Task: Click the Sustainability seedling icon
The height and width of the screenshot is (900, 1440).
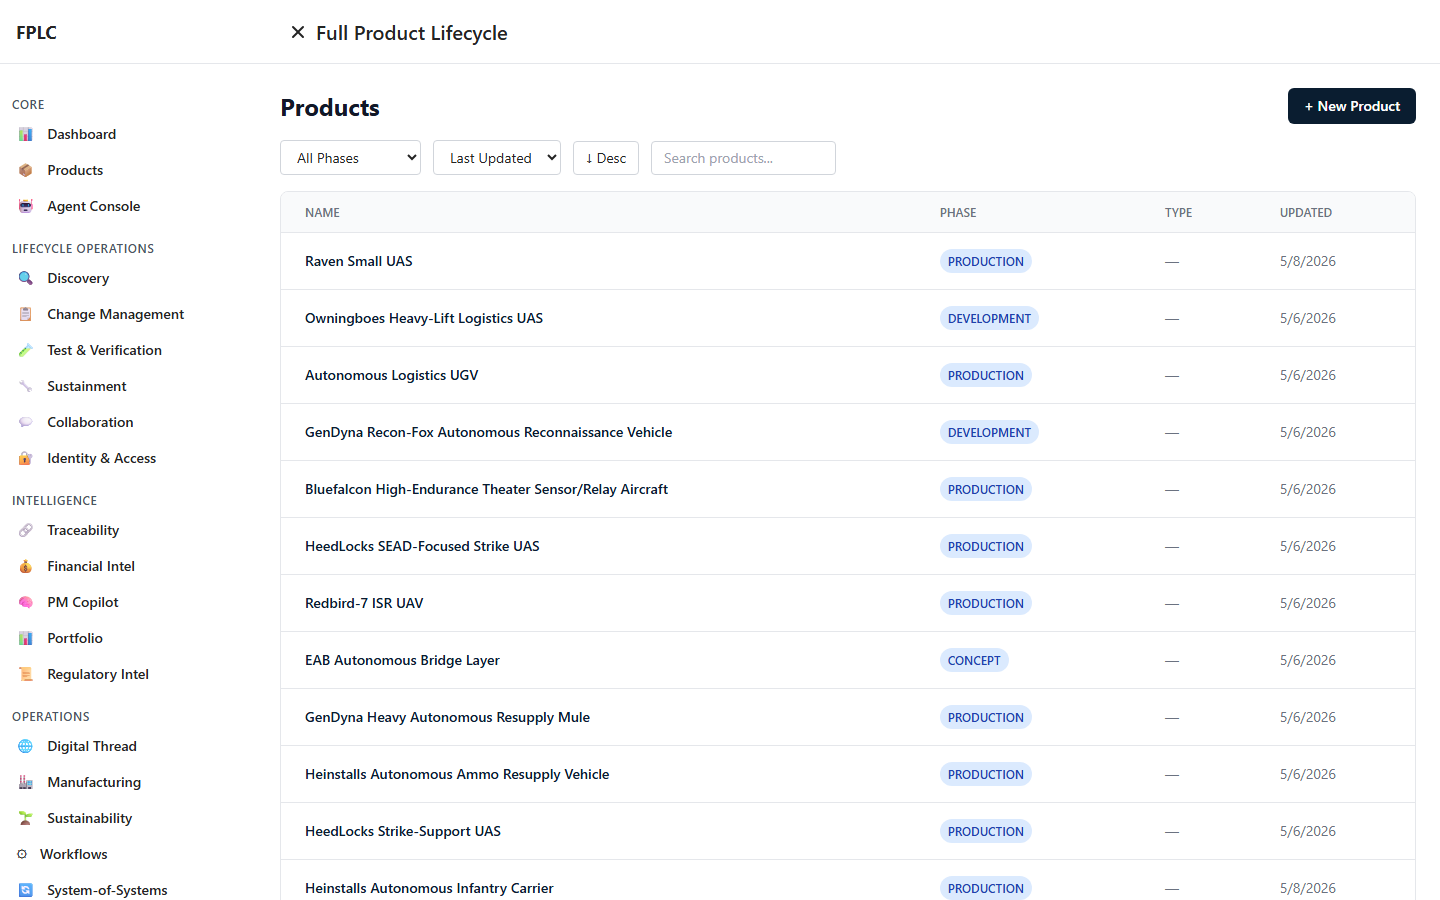Action: click(26, 818)
